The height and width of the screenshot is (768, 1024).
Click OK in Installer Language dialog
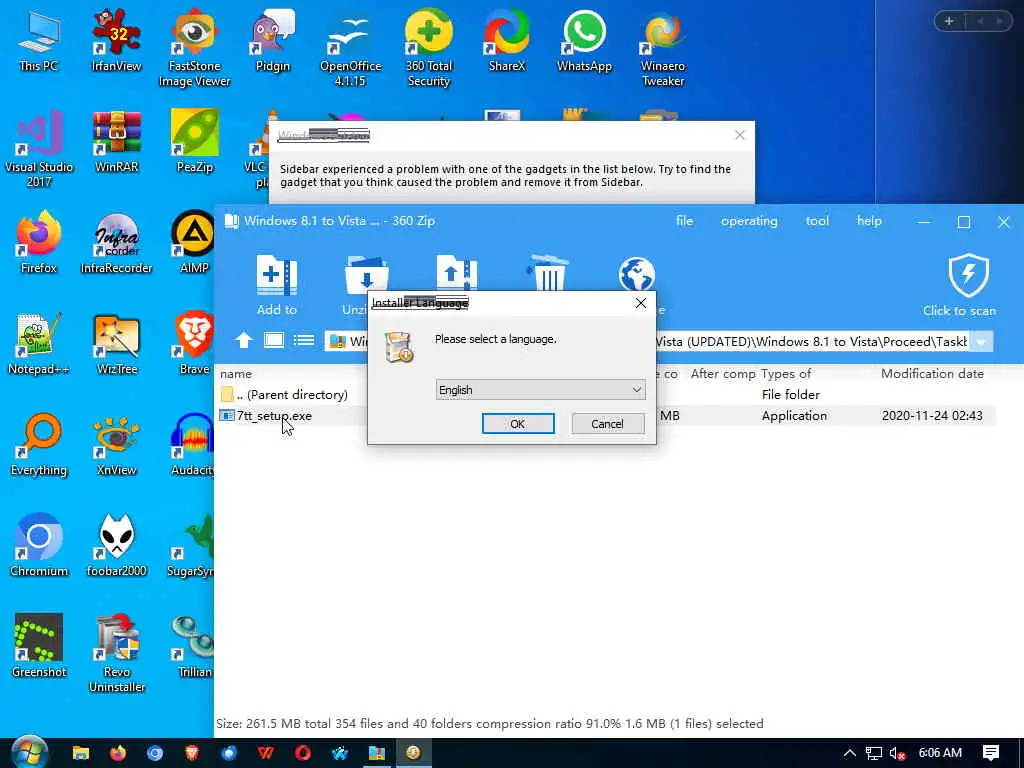click(x=518, y=424)
